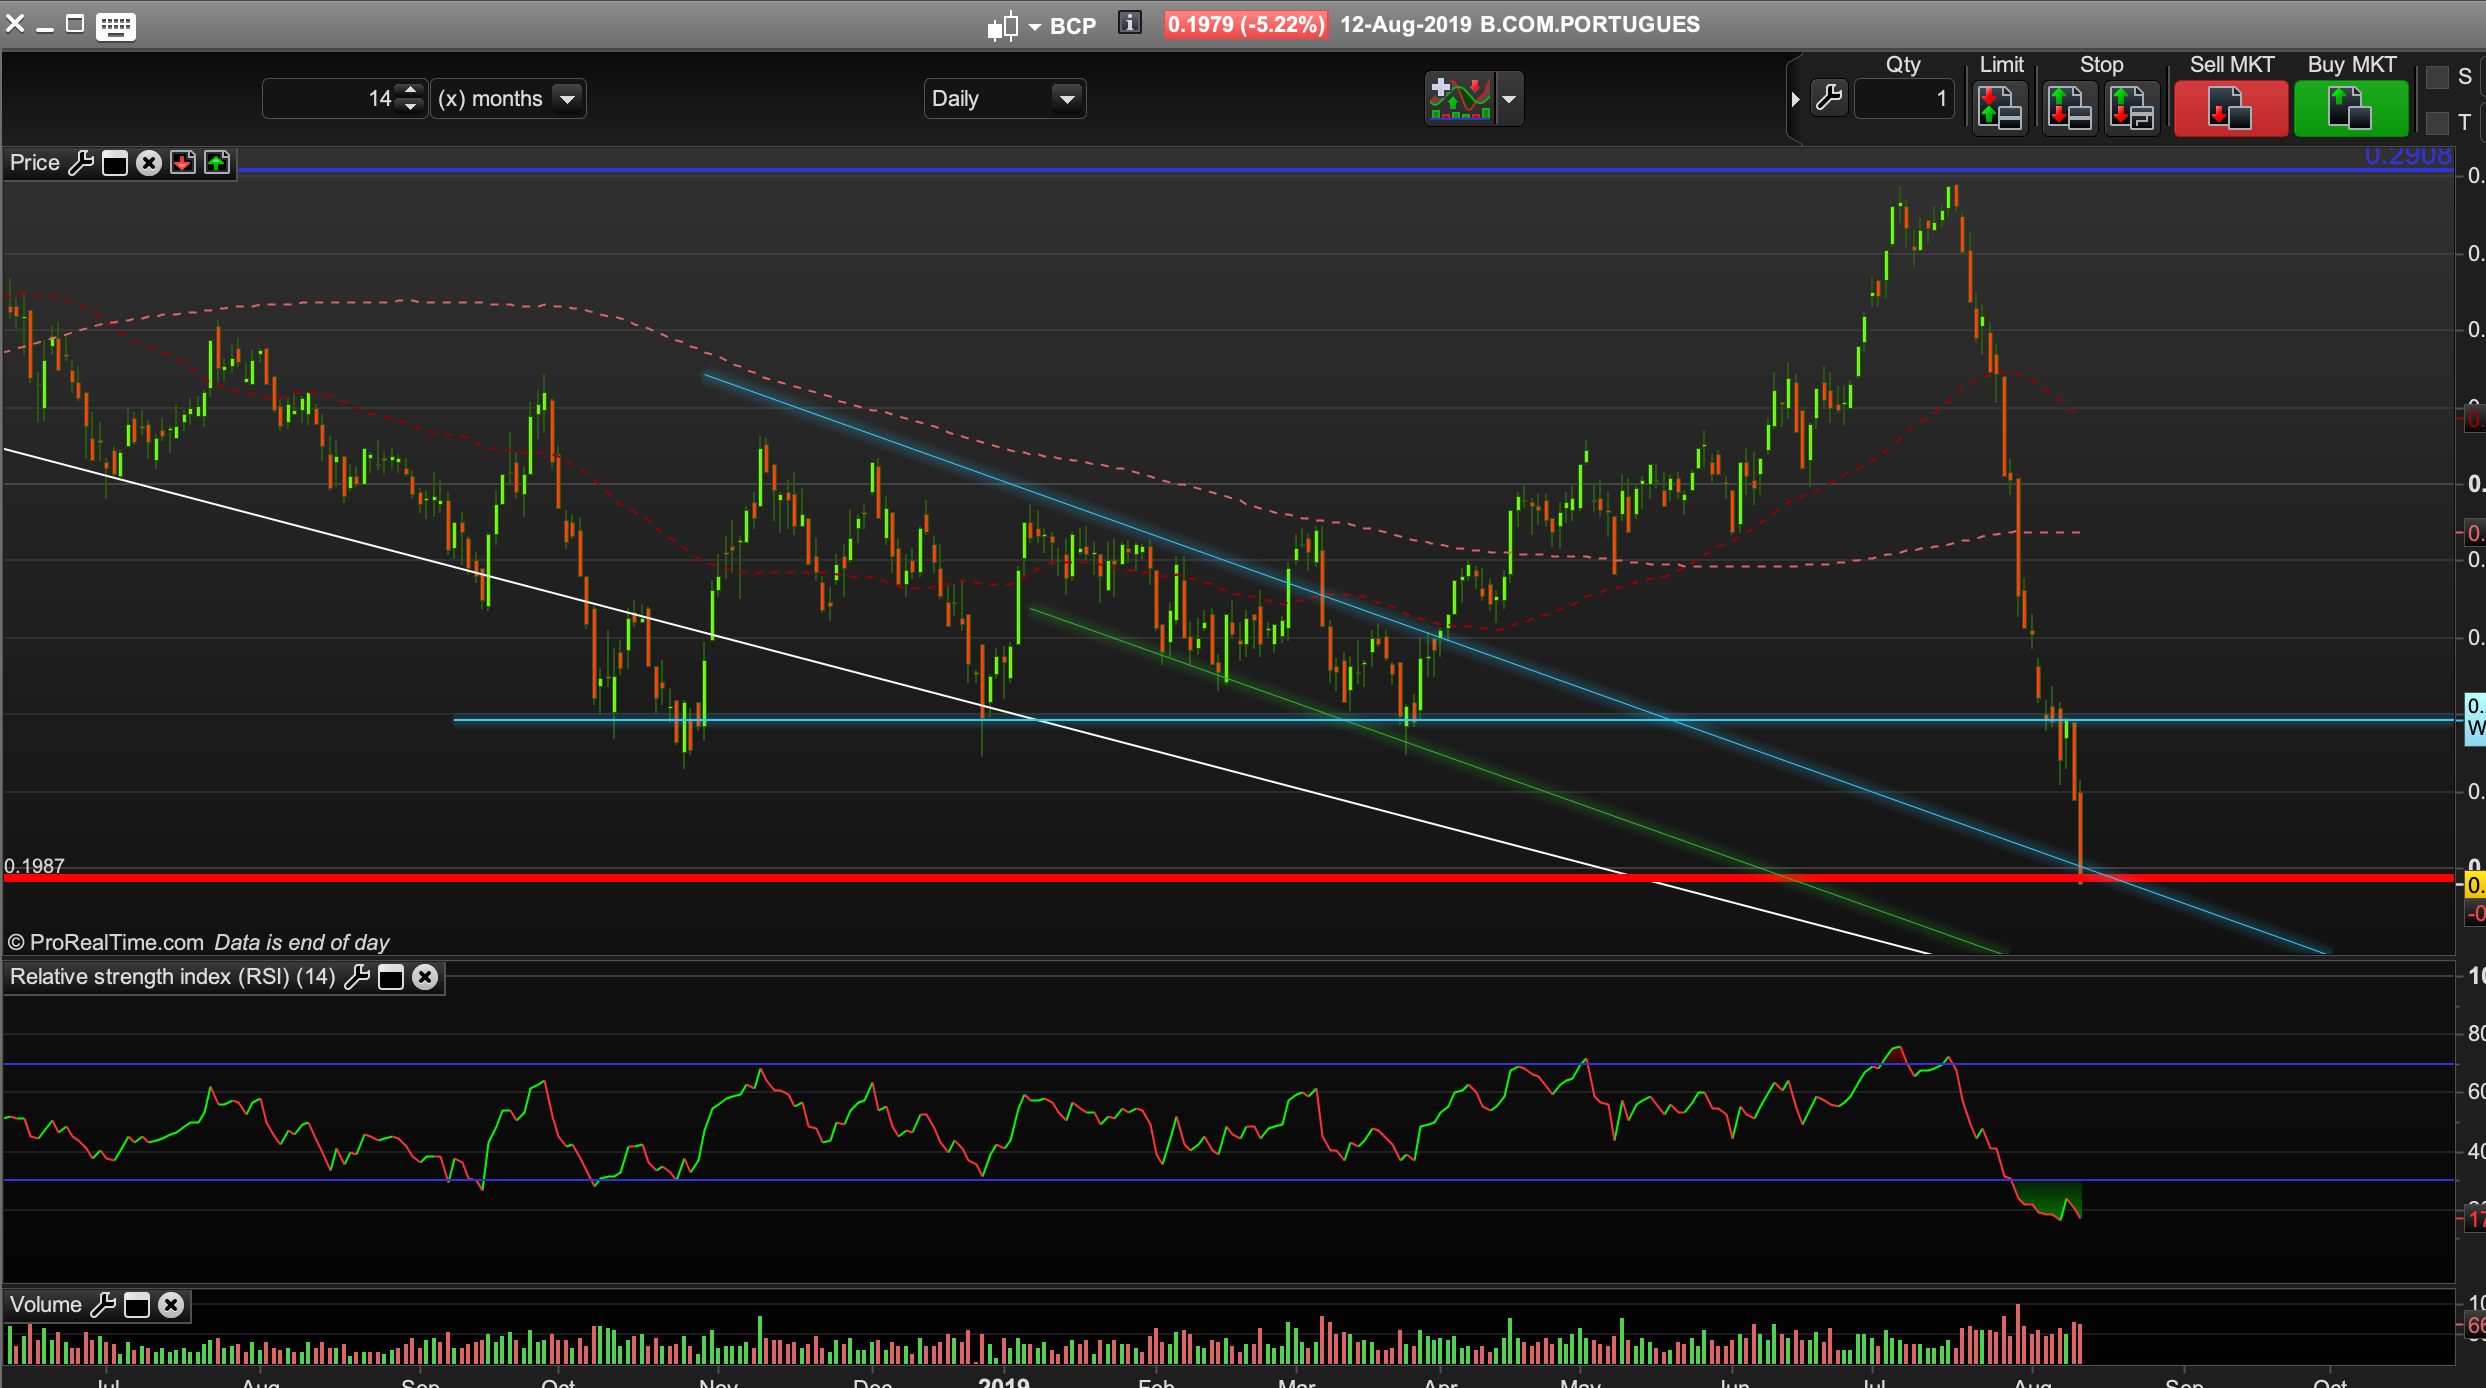Open RSI indicator wrench settings
This screenshot has height=1388, width=2486.
coord(357,977)
